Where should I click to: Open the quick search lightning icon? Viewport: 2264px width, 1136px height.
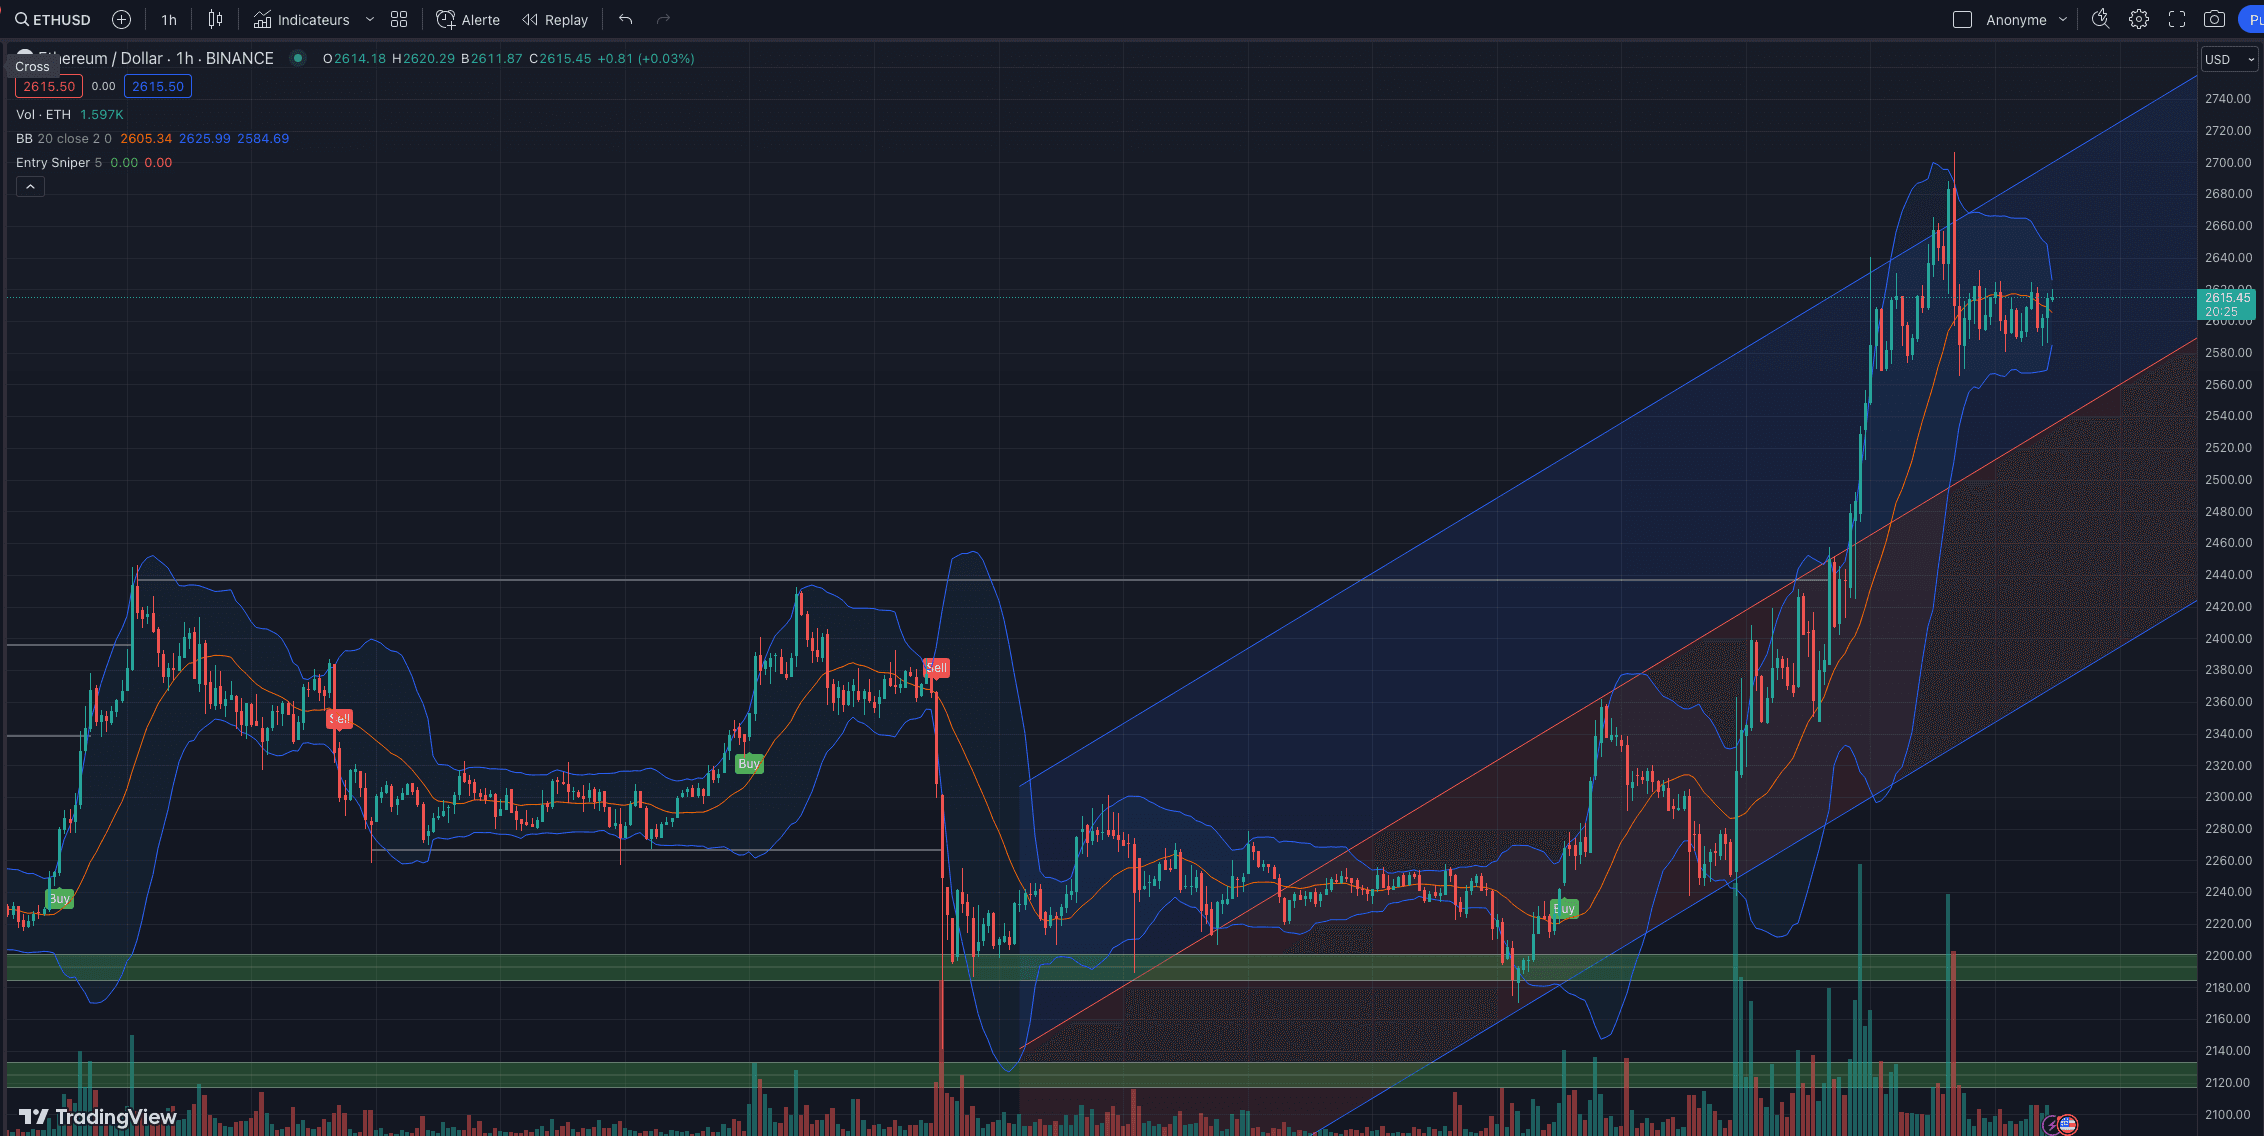click(2100, 19)
